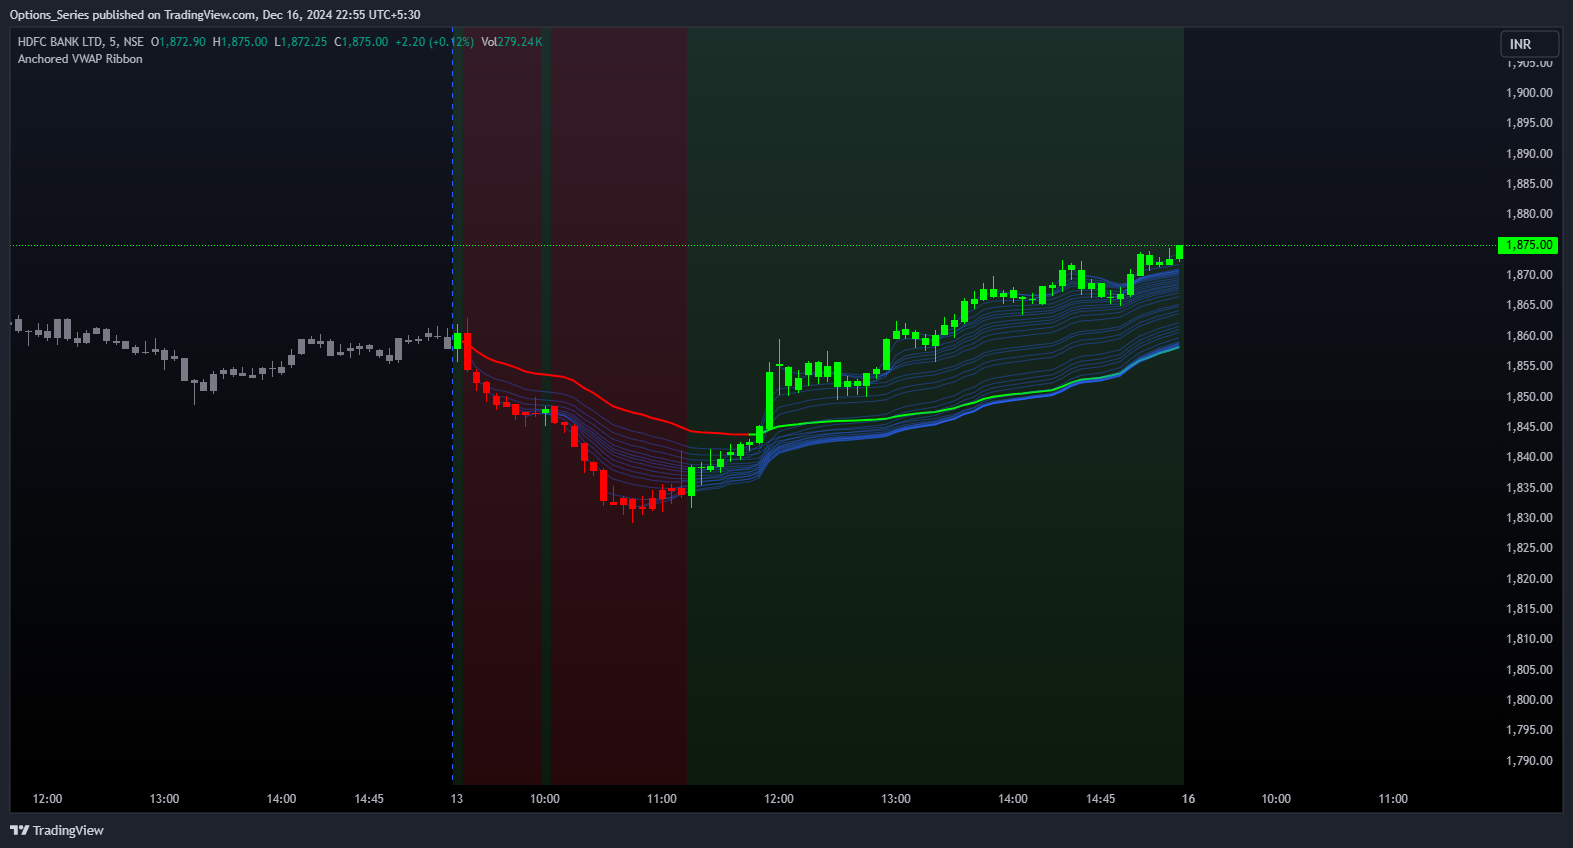Click the 1,860.00 price axis label
Image resolution: width=1573 pixels, height=848 pixels.
[1529, 336]
